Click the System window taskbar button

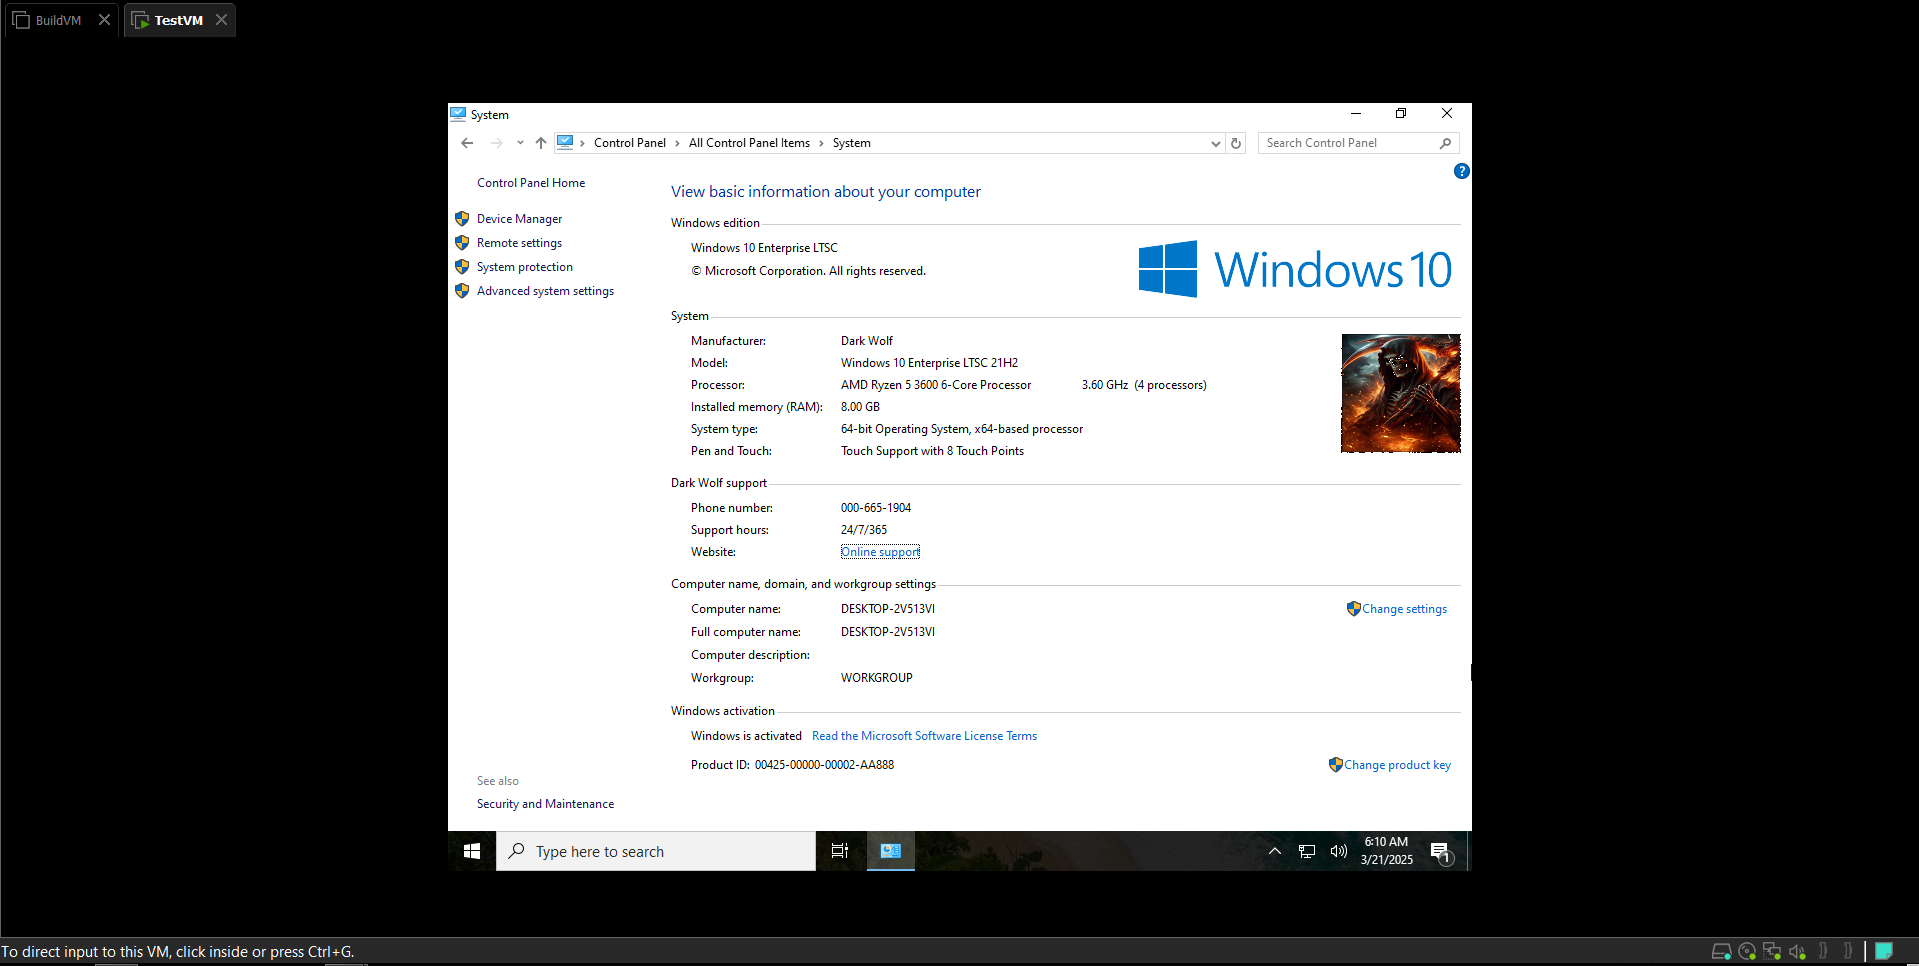[891, 851]
